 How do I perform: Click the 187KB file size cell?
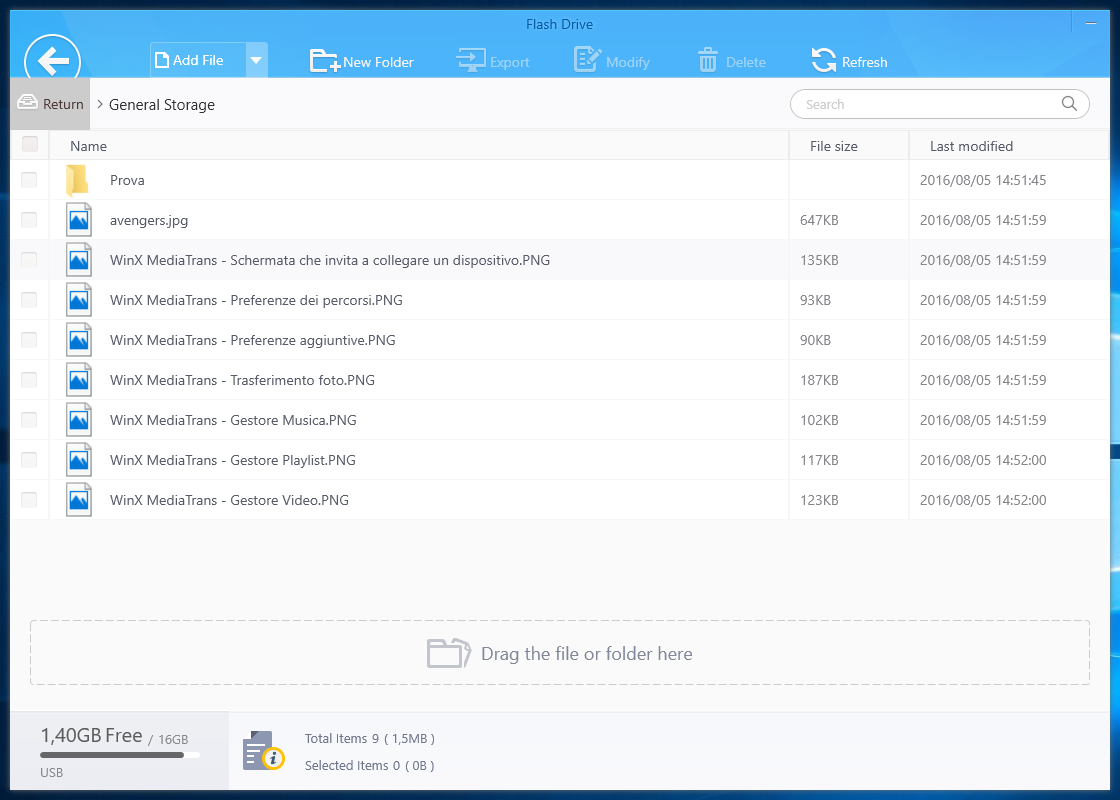[x=819, y=380]
